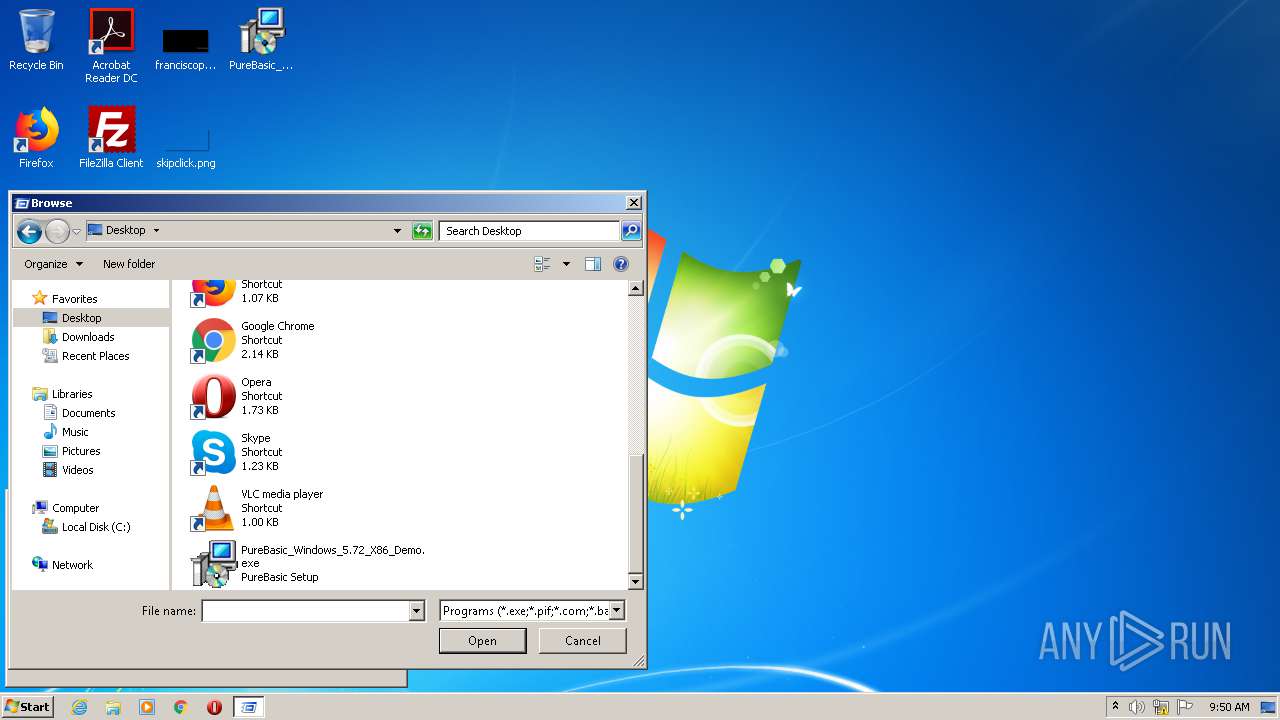Open Windows Explorer from taskbar

pyautogui.click(x=113, y=707)
